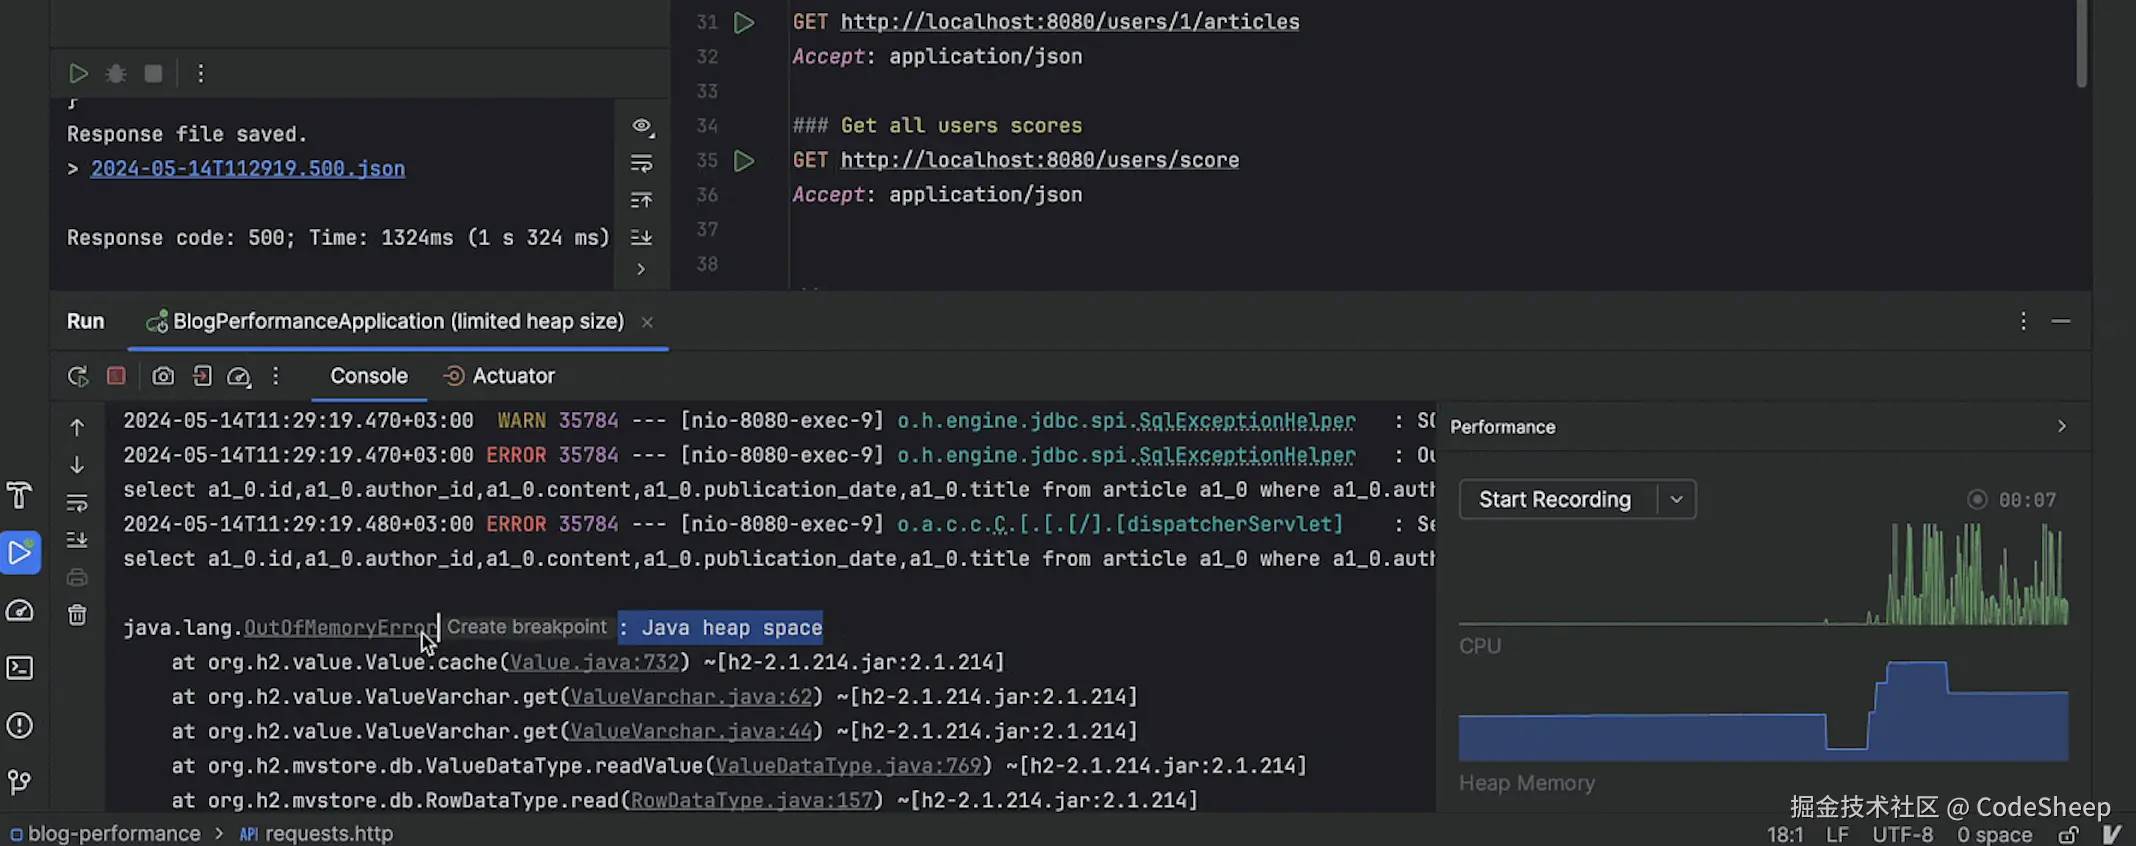Stop the running application red square
The image size is (2136, 846).
(116, 376)
